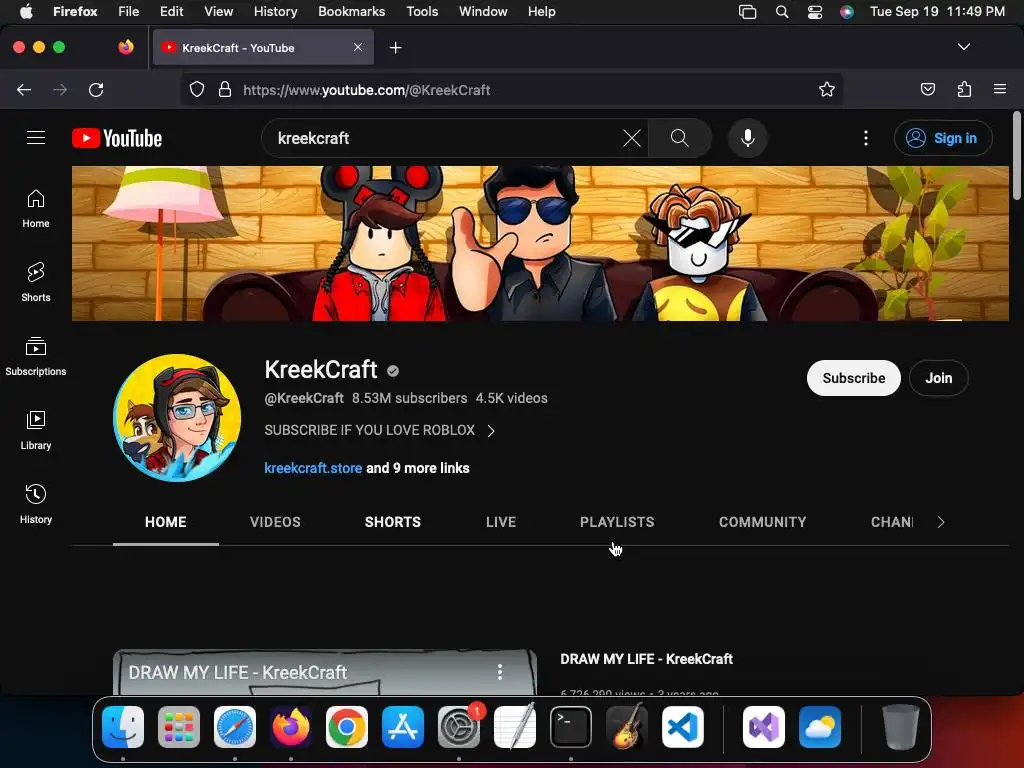
Task: Open Shorts in sidebar
Action: (36, 283)
